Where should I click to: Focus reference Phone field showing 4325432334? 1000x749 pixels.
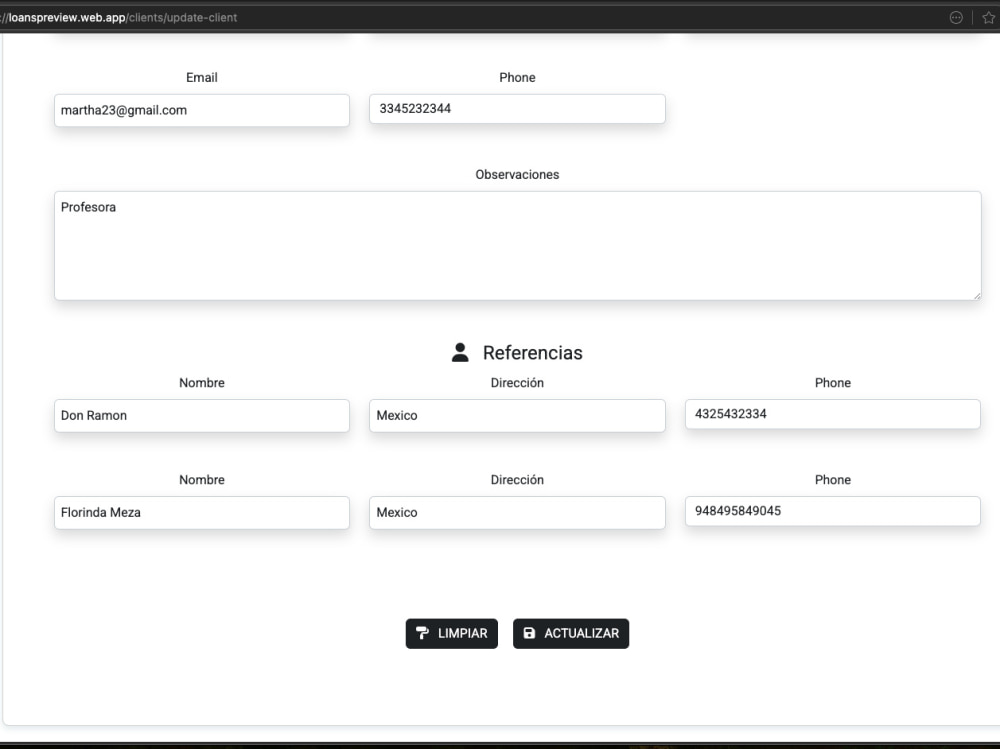(x=832, y=414)
